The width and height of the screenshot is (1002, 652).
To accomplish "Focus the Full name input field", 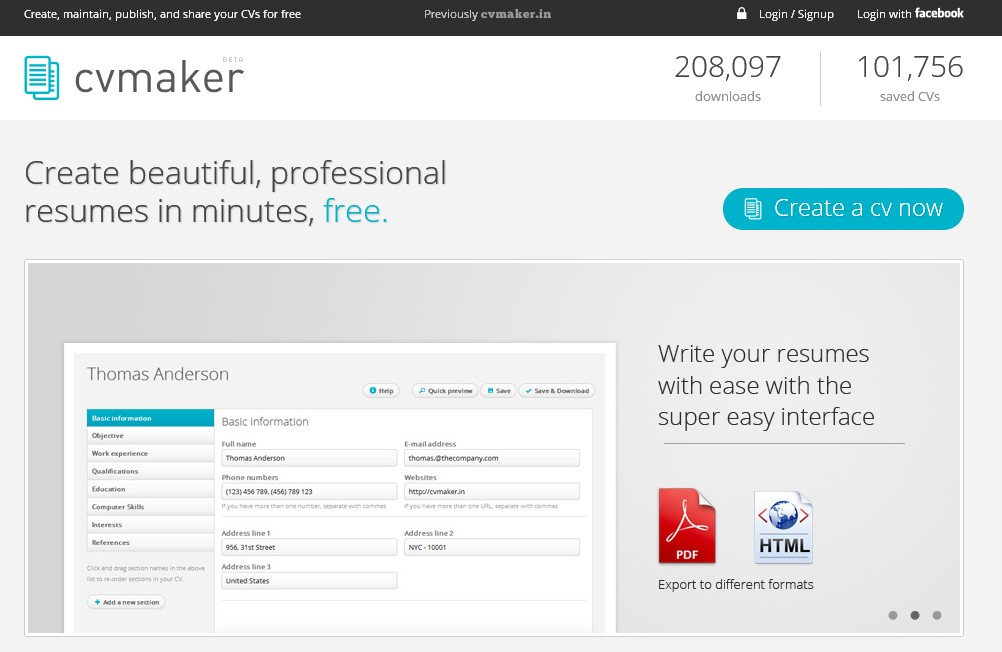I will [309, 458].
